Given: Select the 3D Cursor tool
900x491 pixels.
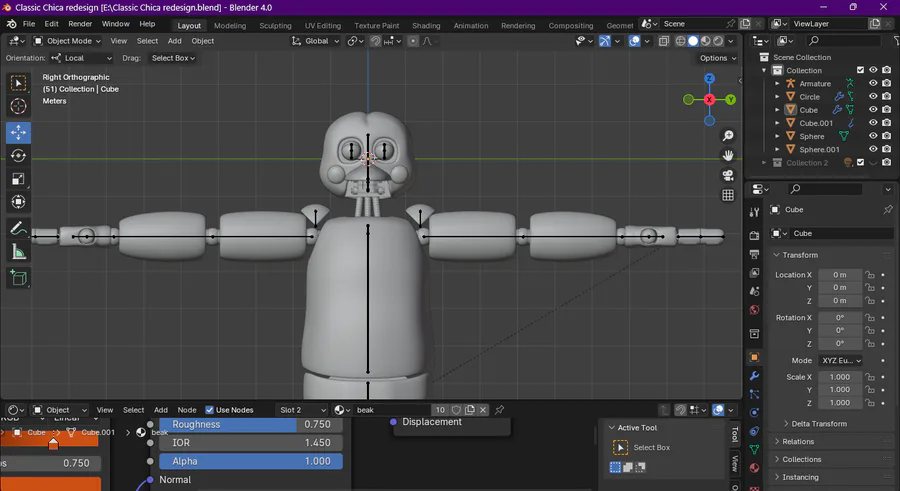Looking at the screenshot, I should click(x=18, y=106).
